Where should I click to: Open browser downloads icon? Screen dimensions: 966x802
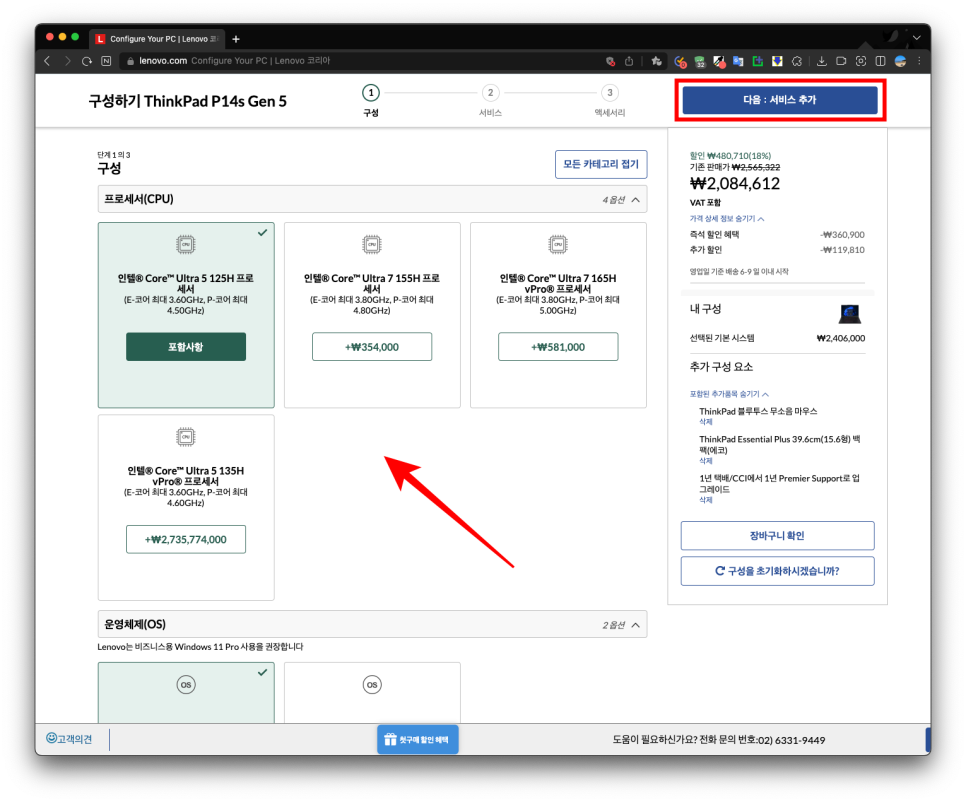[x=822, y=61]
